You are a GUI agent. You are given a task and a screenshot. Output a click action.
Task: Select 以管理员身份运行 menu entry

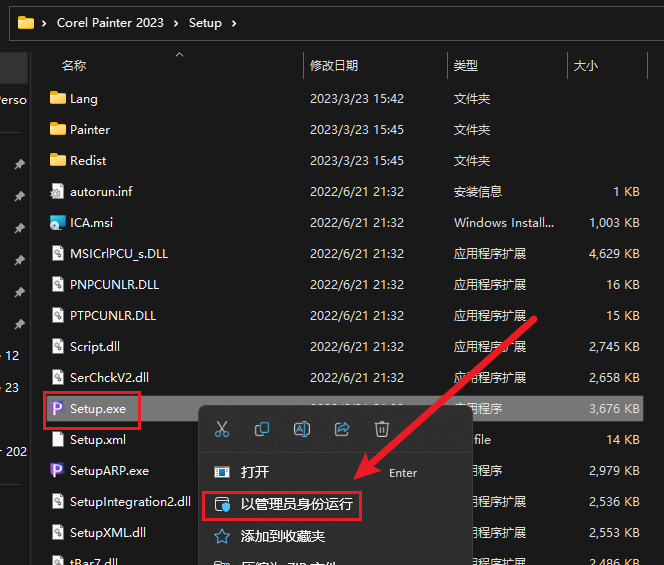click(x=282, y=504)
